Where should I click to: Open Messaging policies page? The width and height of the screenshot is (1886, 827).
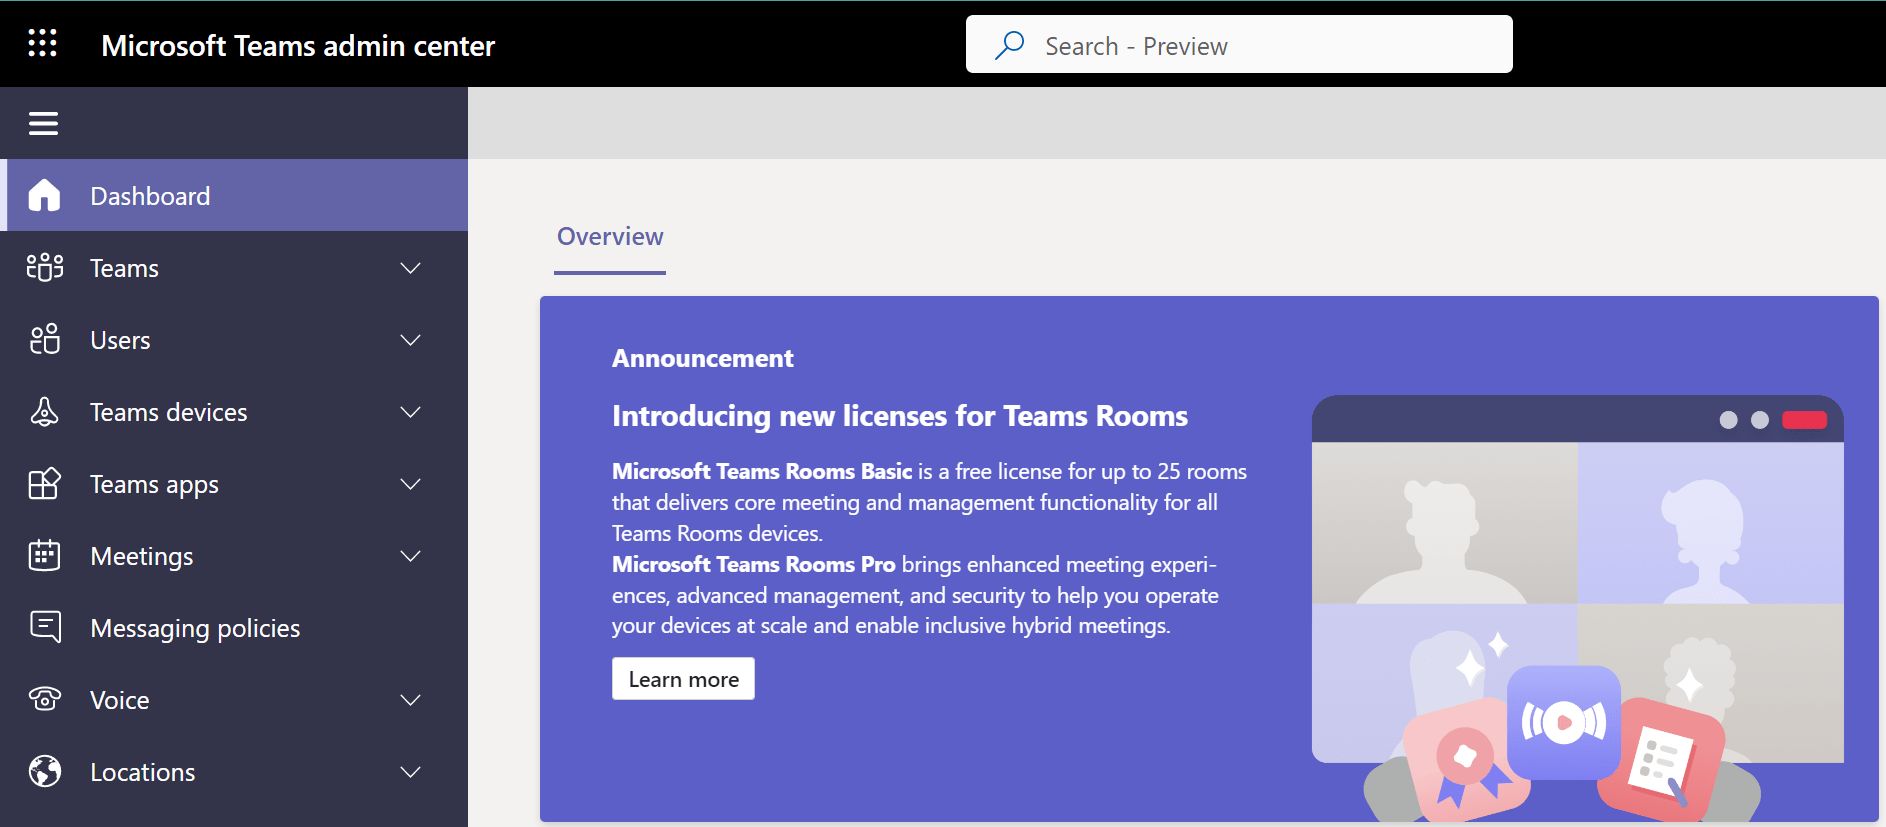[234, 627]
